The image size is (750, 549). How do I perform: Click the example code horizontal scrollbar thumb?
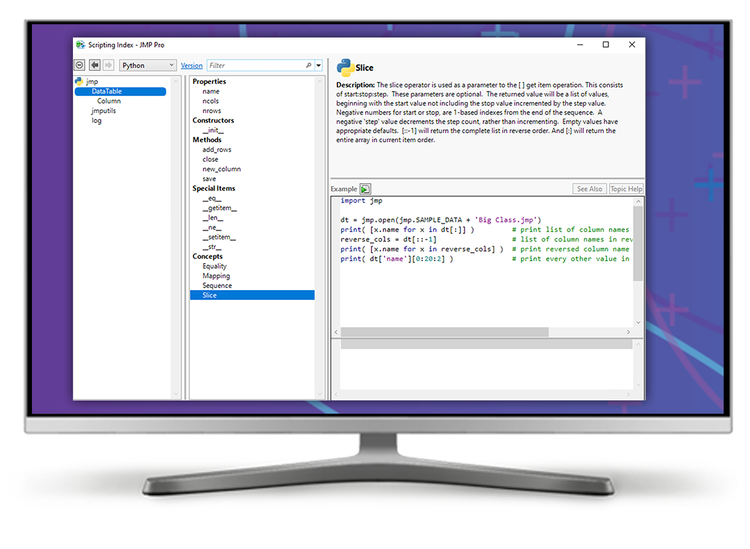[x=445, y=332]
